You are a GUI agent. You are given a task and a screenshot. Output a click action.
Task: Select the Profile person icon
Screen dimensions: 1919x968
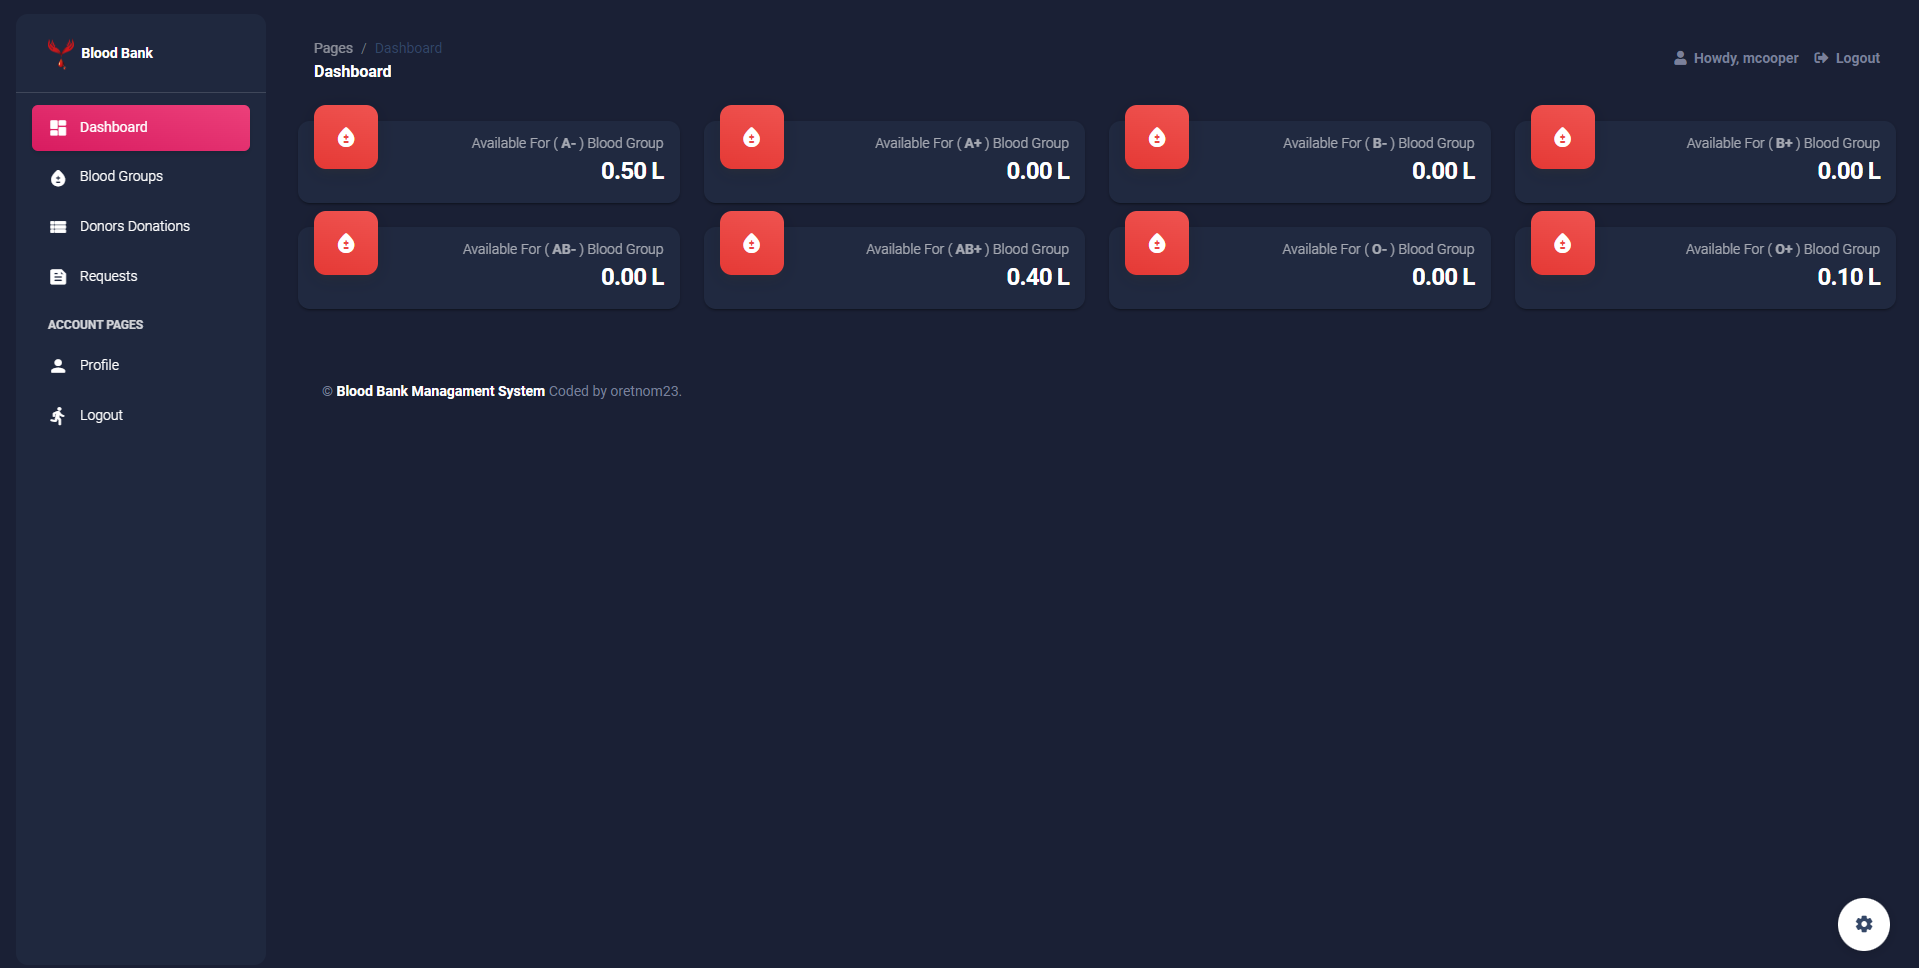click(58, 365)
